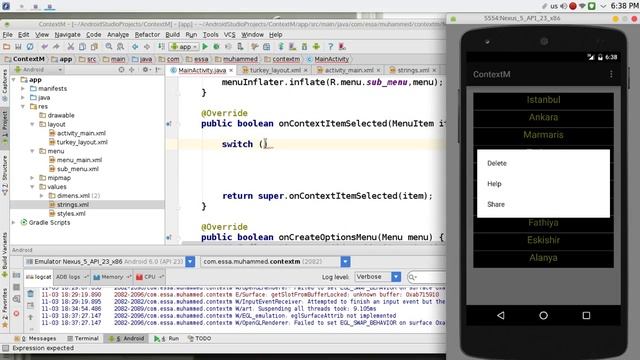
Task: Click the Copy icon in toolbar
Action: 82,47
